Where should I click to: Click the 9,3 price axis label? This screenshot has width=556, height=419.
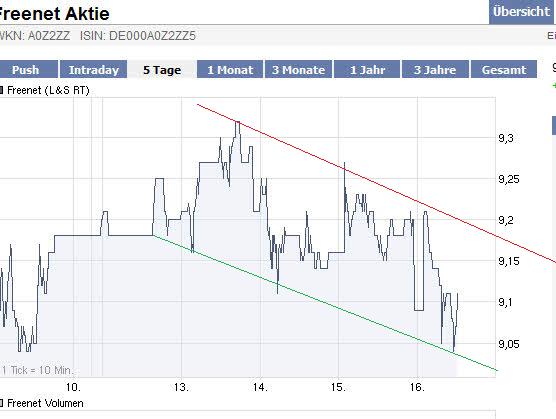point(506,138)
